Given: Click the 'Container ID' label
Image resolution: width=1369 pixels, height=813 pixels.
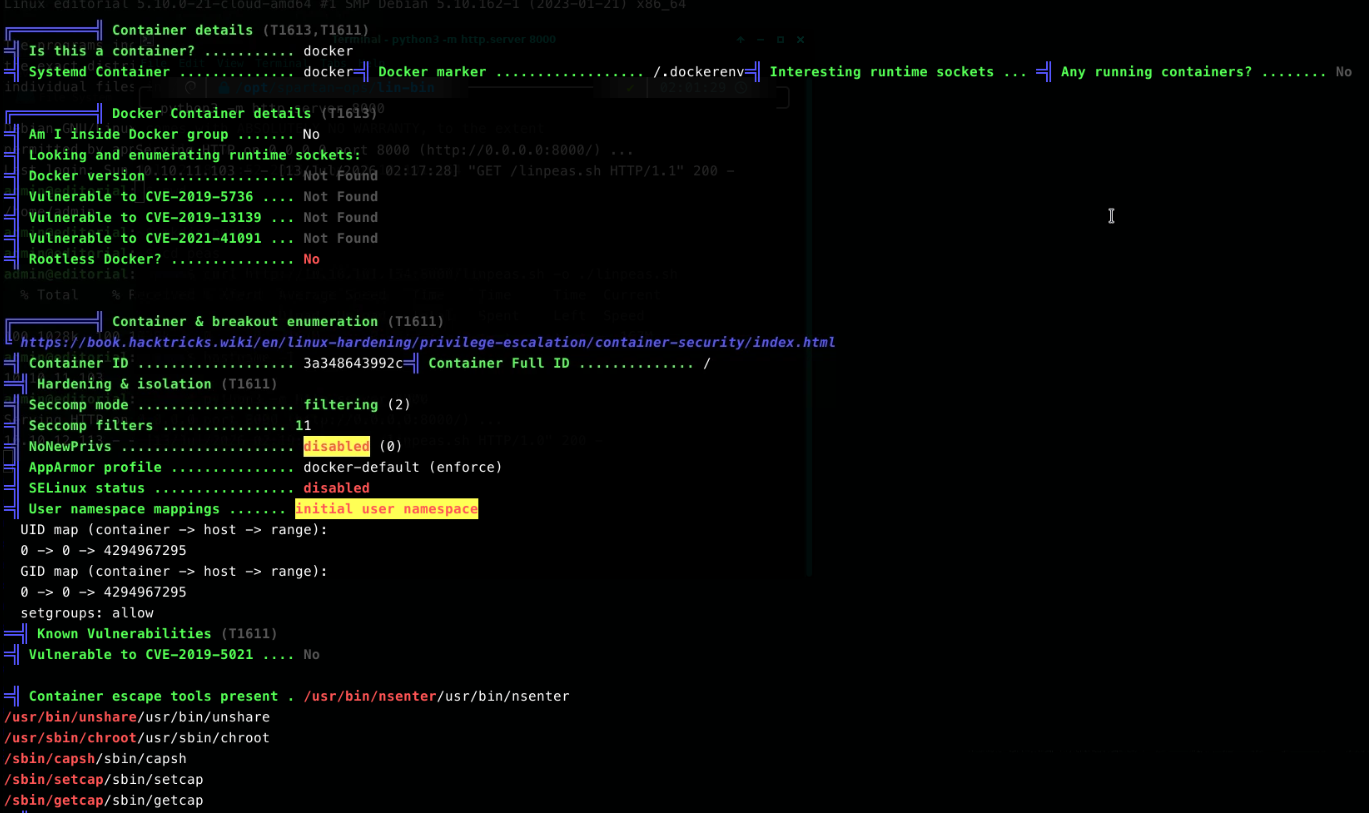Looking at the screenshot, I should (78, 363).
